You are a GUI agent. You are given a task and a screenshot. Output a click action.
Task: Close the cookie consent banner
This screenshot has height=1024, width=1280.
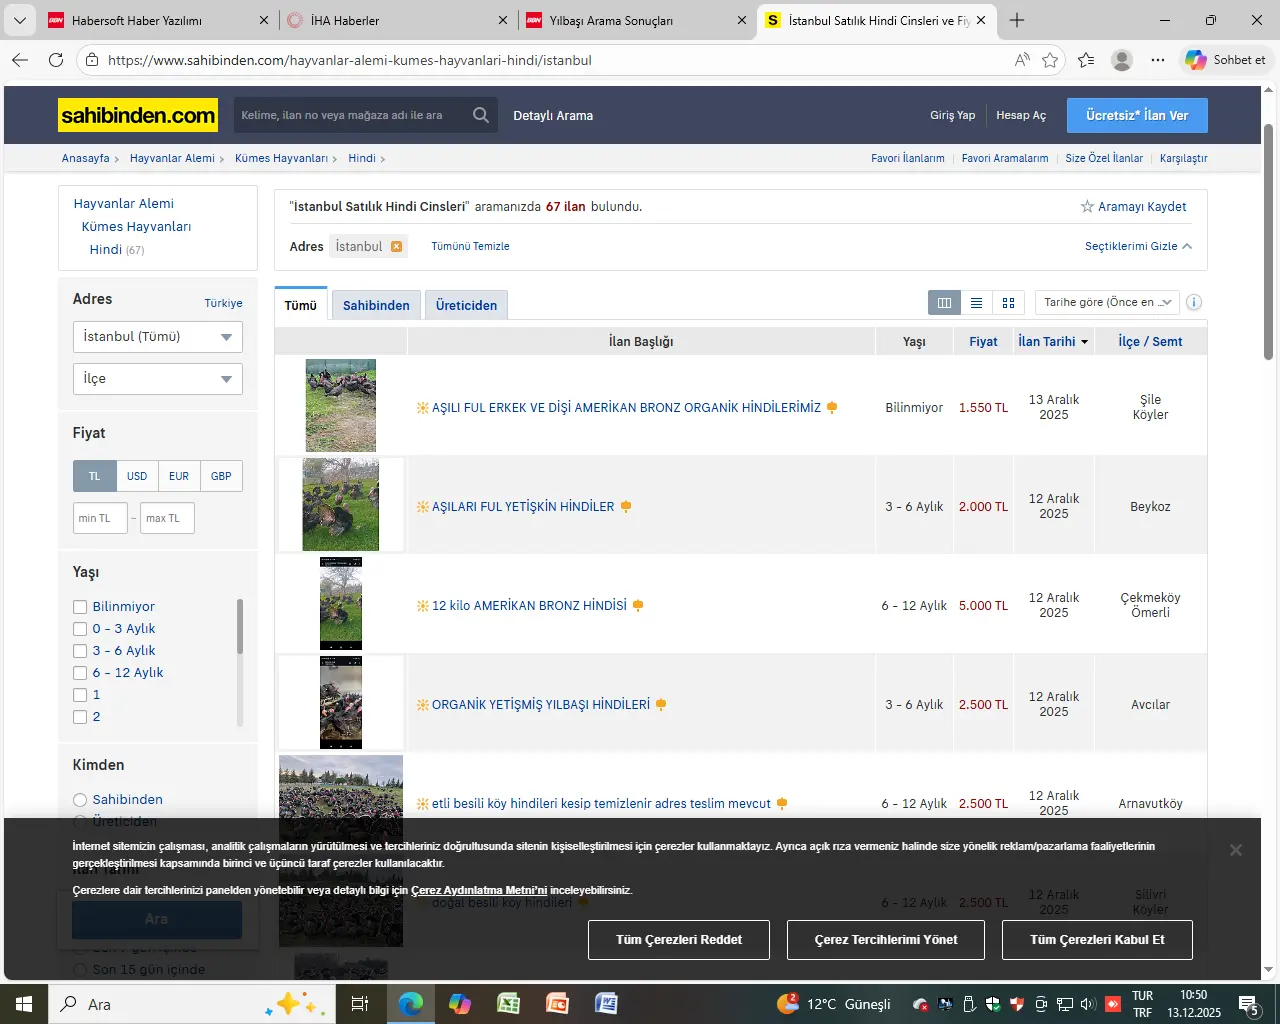(1235, 850)
